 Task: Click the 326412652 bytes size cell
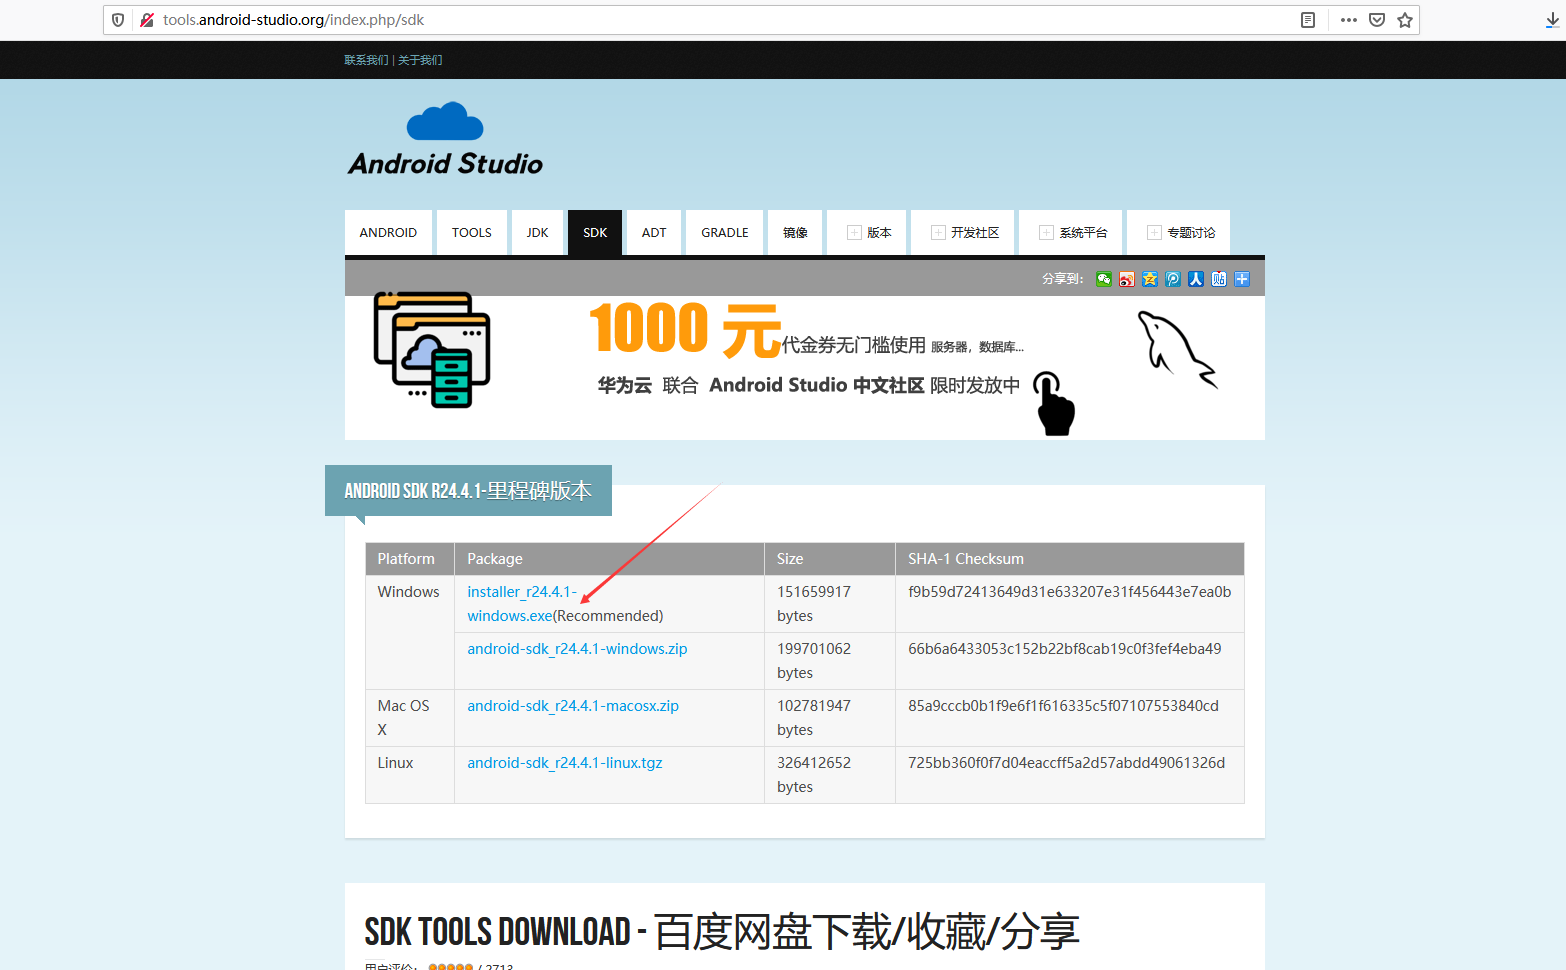(830, 775)
